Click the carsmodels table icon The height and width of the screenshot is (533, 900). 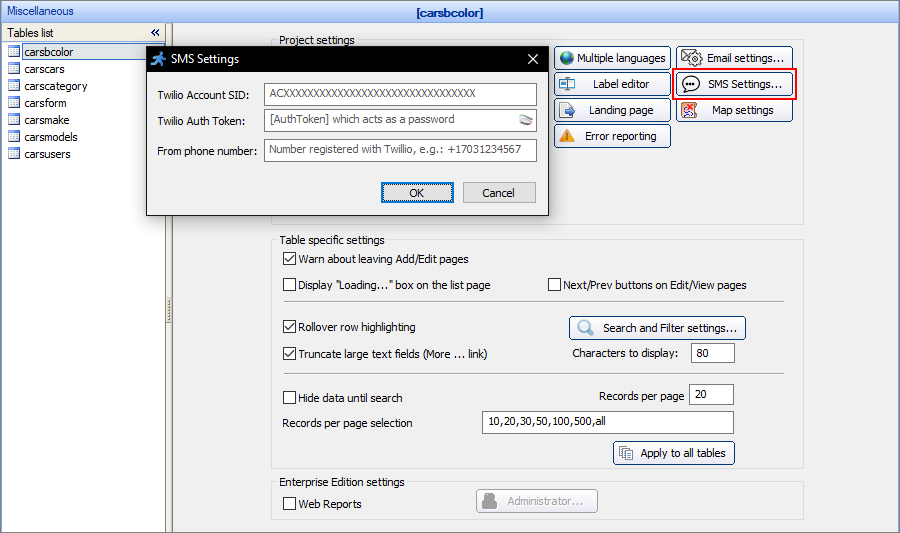(x=14, y=137)
